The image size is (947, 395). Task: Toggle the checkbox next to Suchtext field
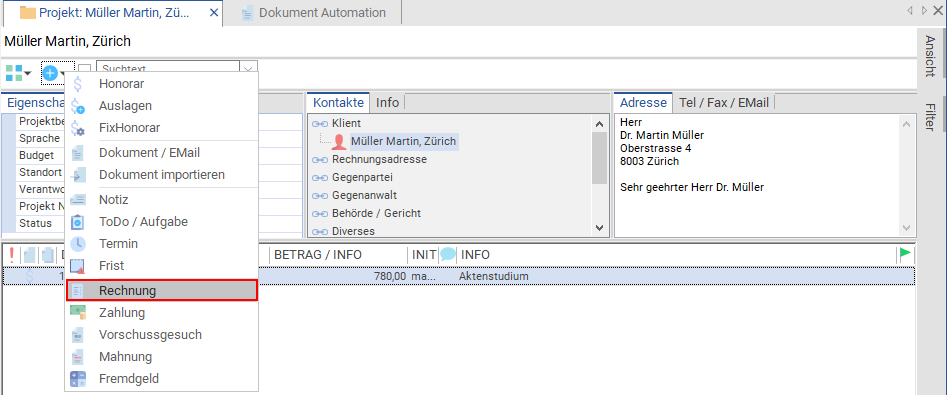point(85,70)
